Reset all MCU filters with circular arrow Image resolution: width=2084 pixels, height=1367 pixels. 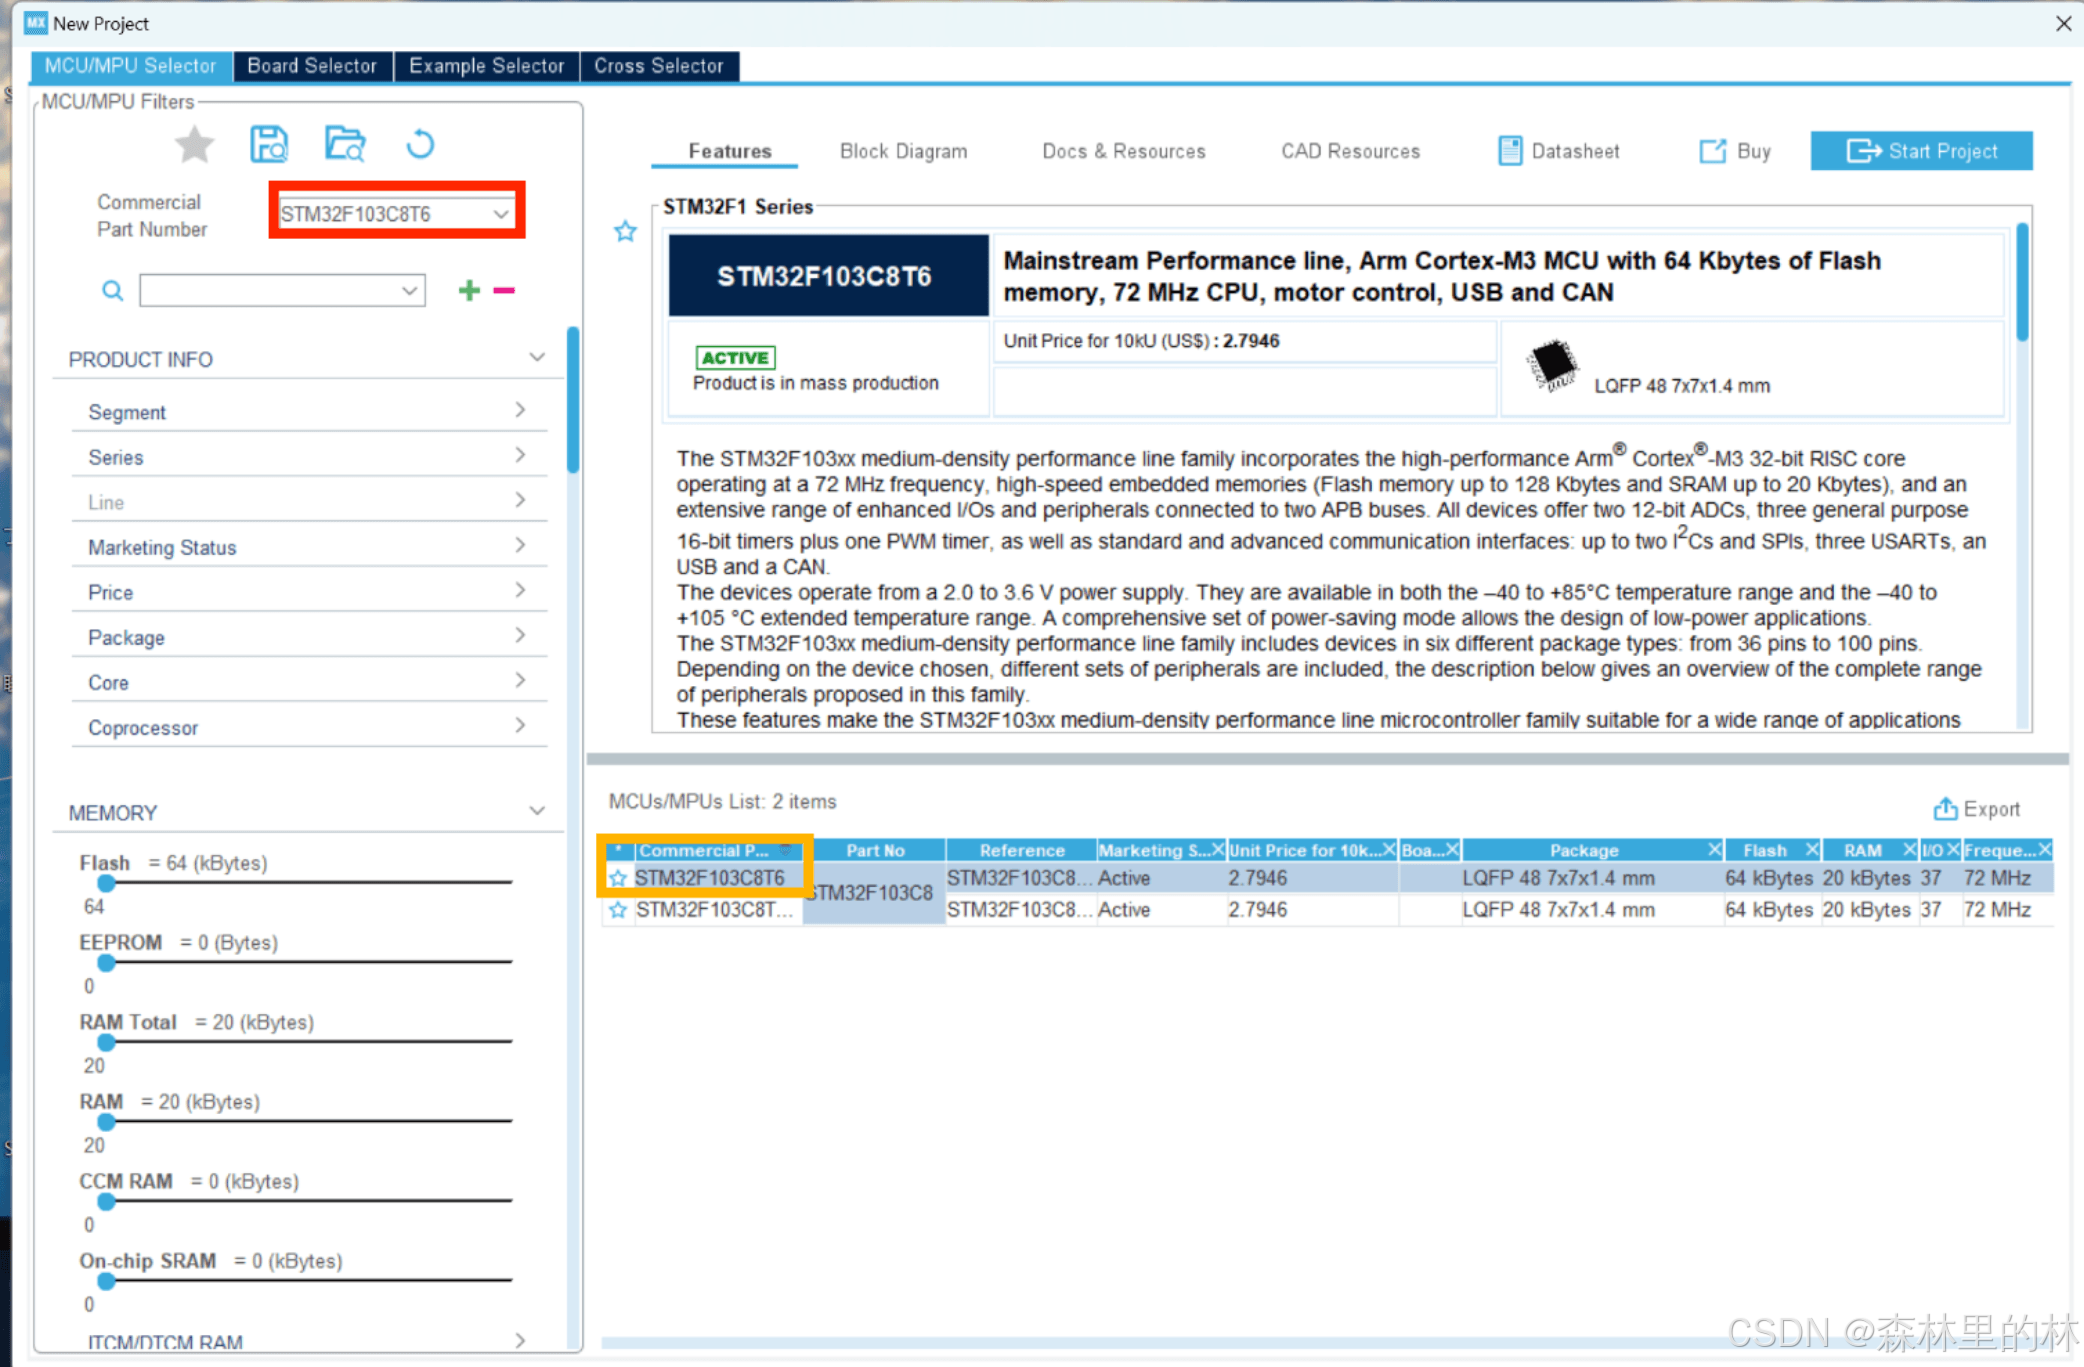coord(420,145)
